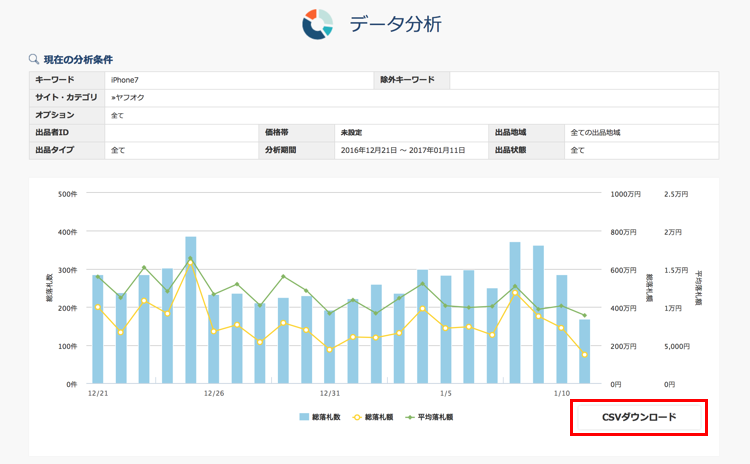
Task: Toggle the blue 総落札数 legend swatch
Action: (x=306, y=416)
